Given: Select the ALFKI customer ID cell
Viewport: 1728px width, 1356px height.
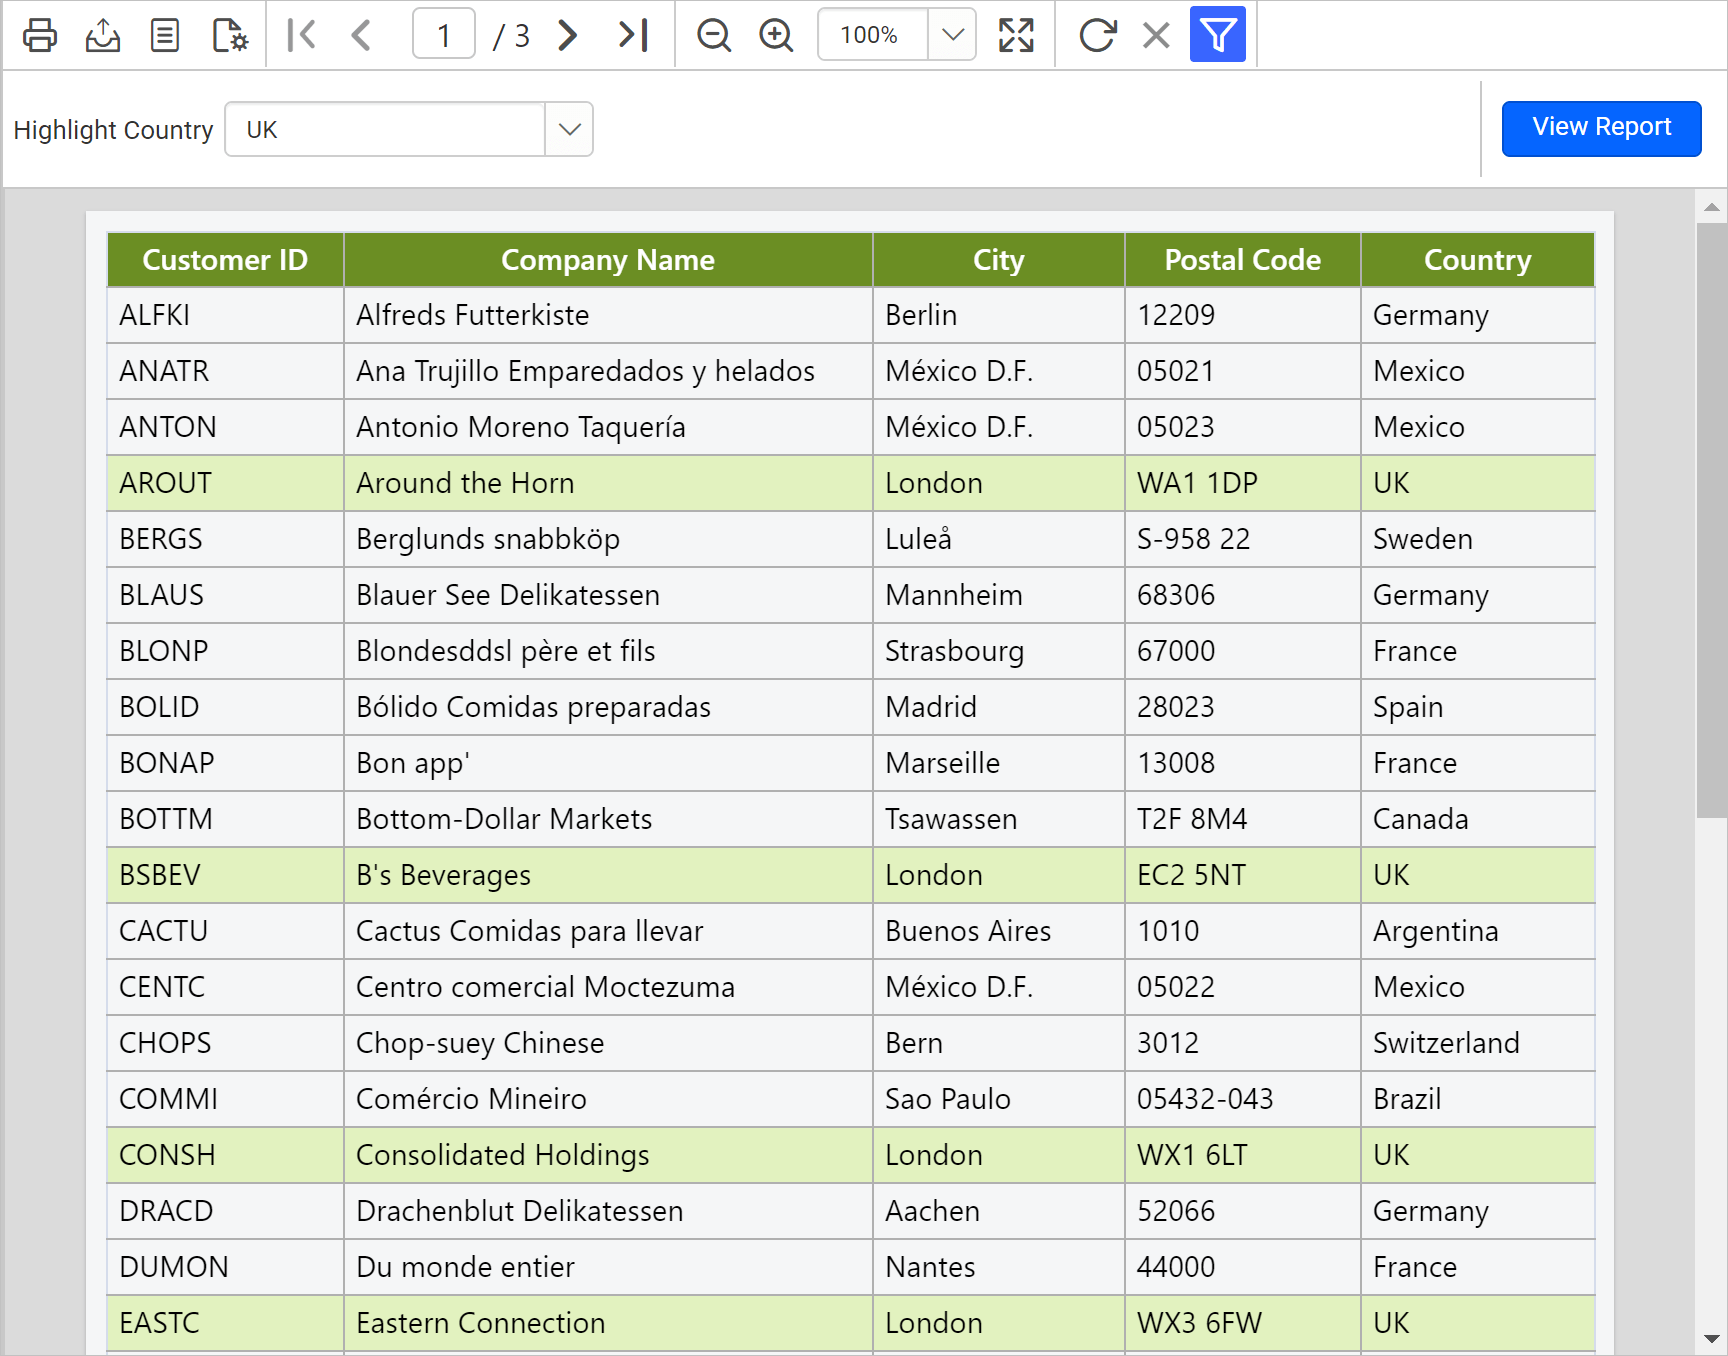Looking at the screenshot, I should [225, 315].
